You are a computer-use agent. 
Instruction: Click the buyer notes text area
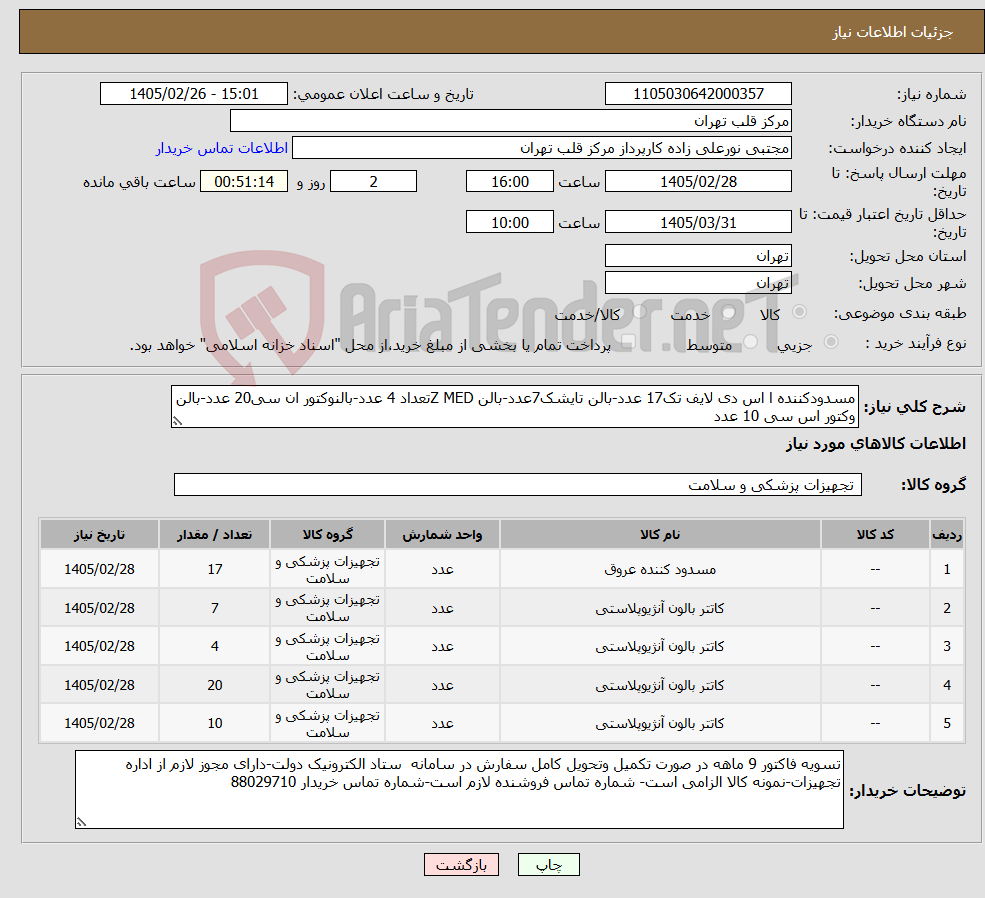pyautogui.click(x=459, y=789)
